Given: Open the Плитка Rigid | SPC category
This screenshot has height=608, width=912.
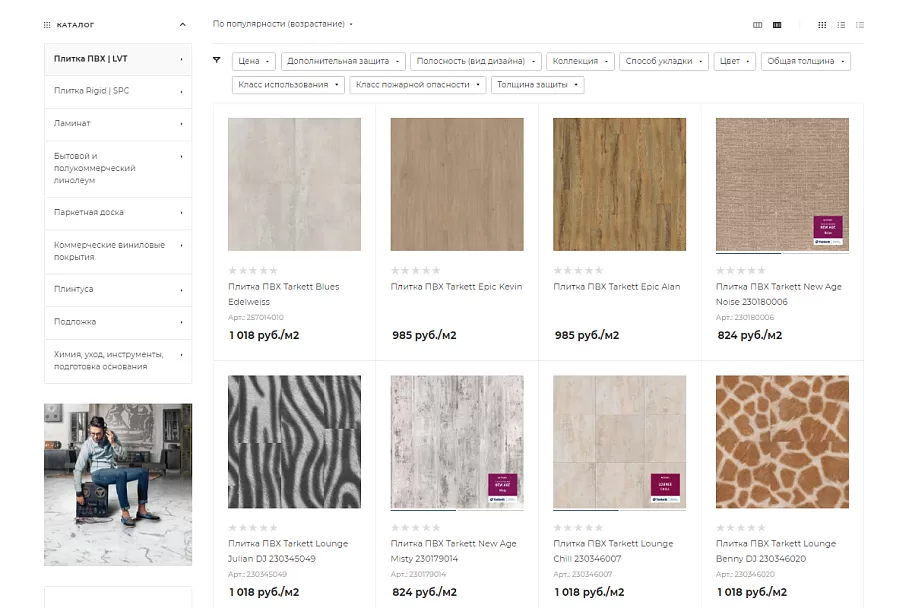Looking at the screenshot, I should 118,91.
